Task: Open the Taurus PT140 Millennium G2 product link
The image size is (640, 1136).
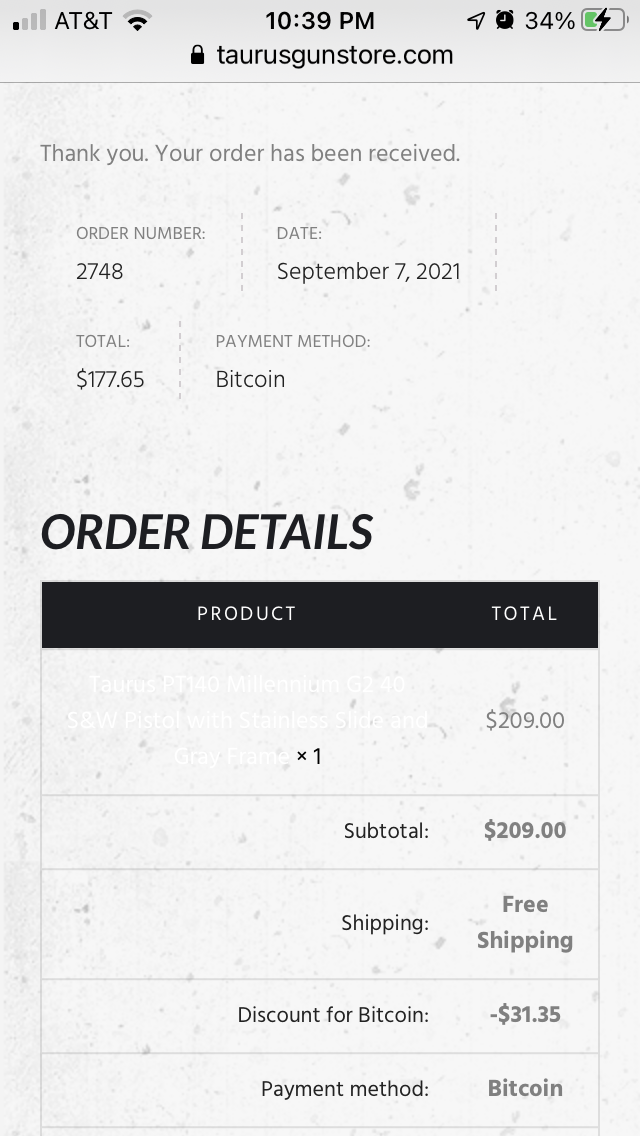Action: (x=248, y=720)
